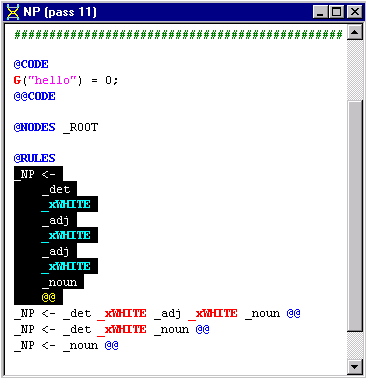Click the scroll down arrow
The image size is (366, 378).
tap(355, 367)
